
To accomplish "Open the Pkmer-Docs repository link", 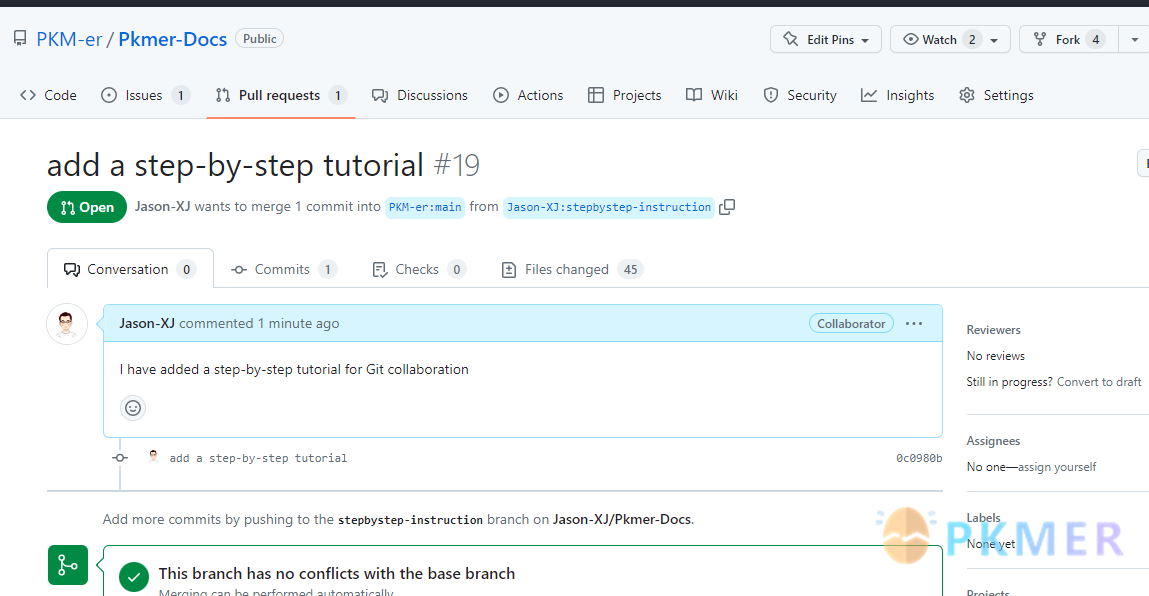I will click(172, 39).
